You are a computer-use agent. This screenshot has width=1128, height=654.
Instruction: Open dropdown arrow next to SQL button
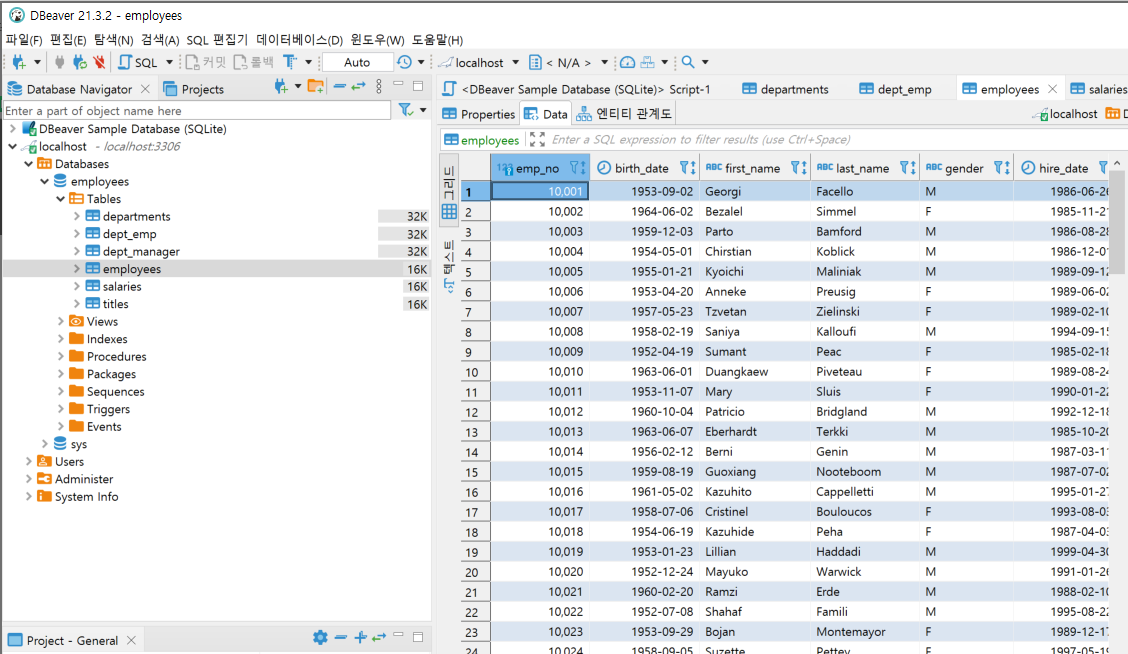pos(170,63)
